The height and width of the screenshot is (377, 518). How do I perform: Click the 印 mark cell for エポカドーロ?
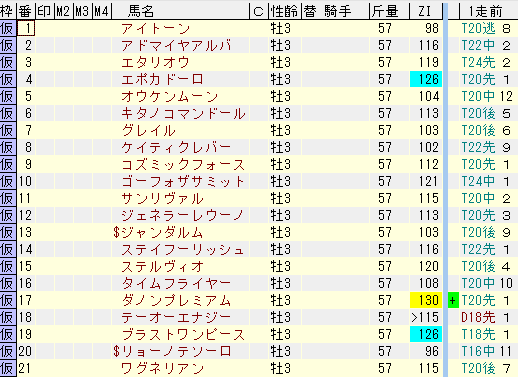(x=45, y=79)
